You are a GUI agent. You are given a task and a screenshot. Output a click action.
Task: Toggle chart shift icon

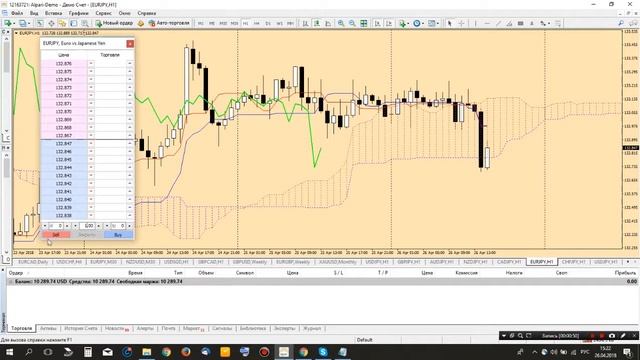389,23
